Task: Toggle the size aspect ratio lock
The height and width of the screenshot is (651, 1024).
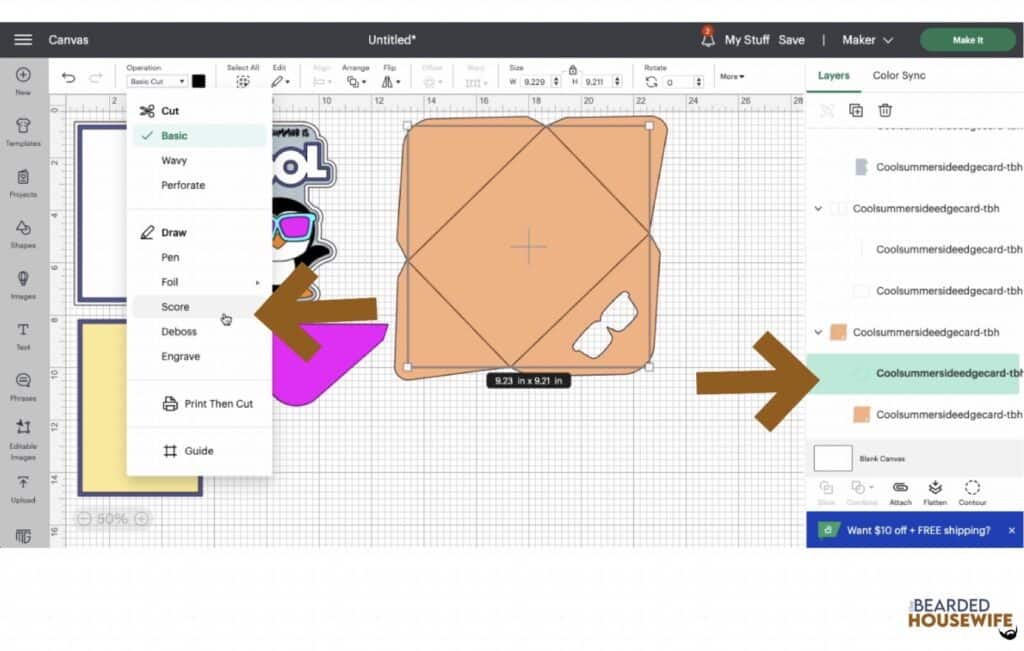Action: tap(572, 70)
